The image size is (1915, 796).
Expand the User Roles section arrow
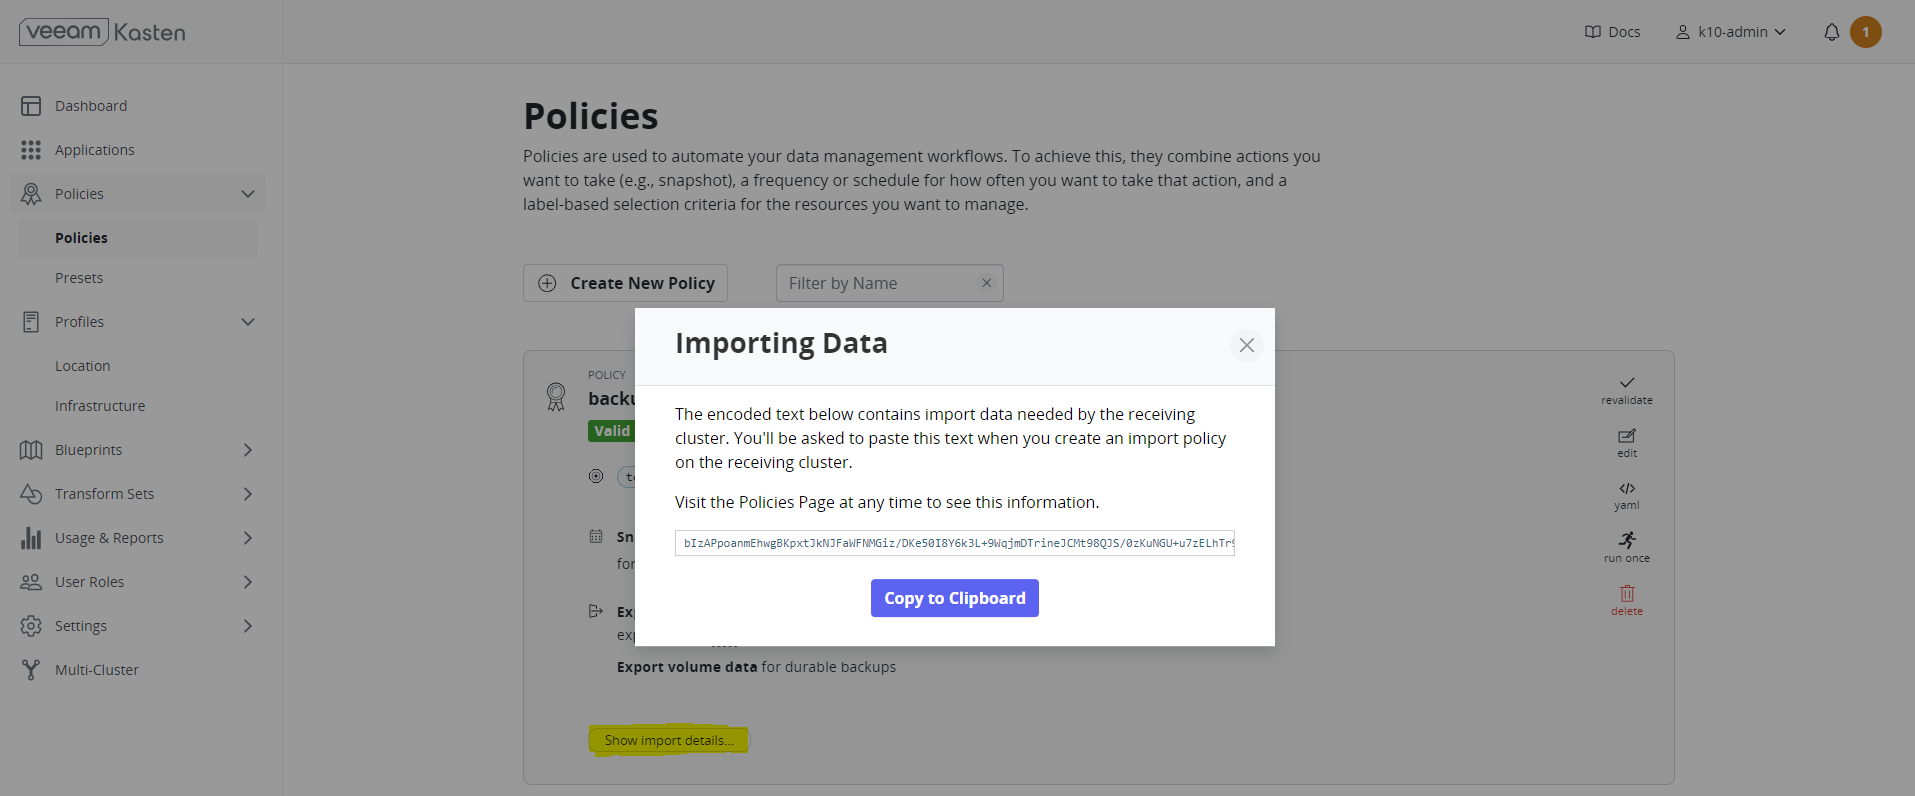click(248, 582)
